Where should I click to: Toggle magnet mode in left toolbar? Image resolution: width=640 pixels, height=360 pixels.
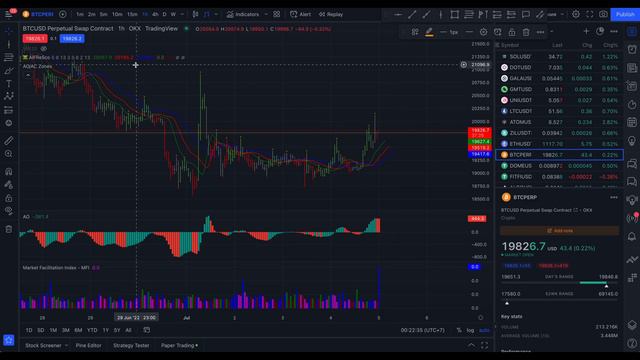point(9,171)
